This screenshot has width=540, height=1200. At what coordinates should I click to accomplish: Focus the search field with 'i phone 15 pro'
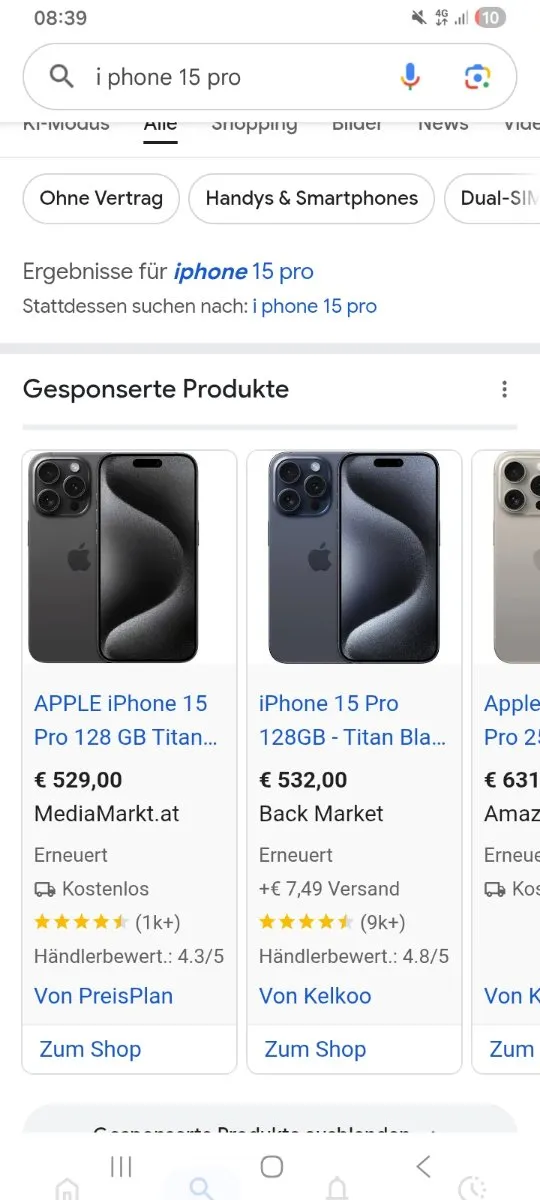[x=241, y=77]
